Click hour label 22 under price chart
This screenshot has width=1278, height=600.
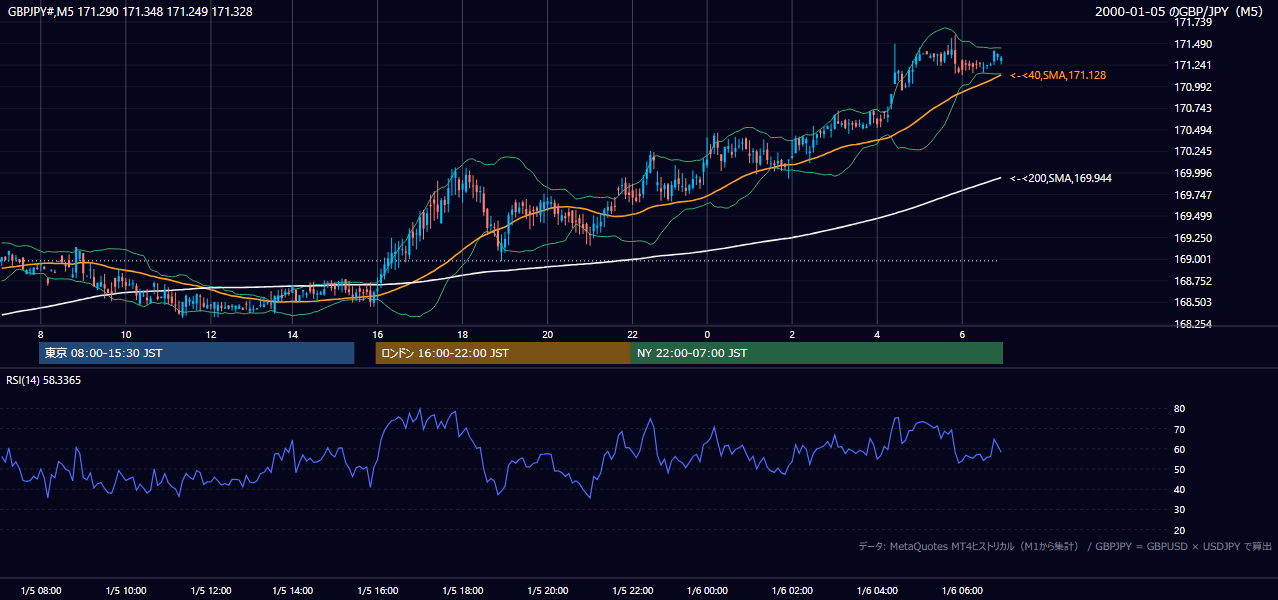point(632,334)
